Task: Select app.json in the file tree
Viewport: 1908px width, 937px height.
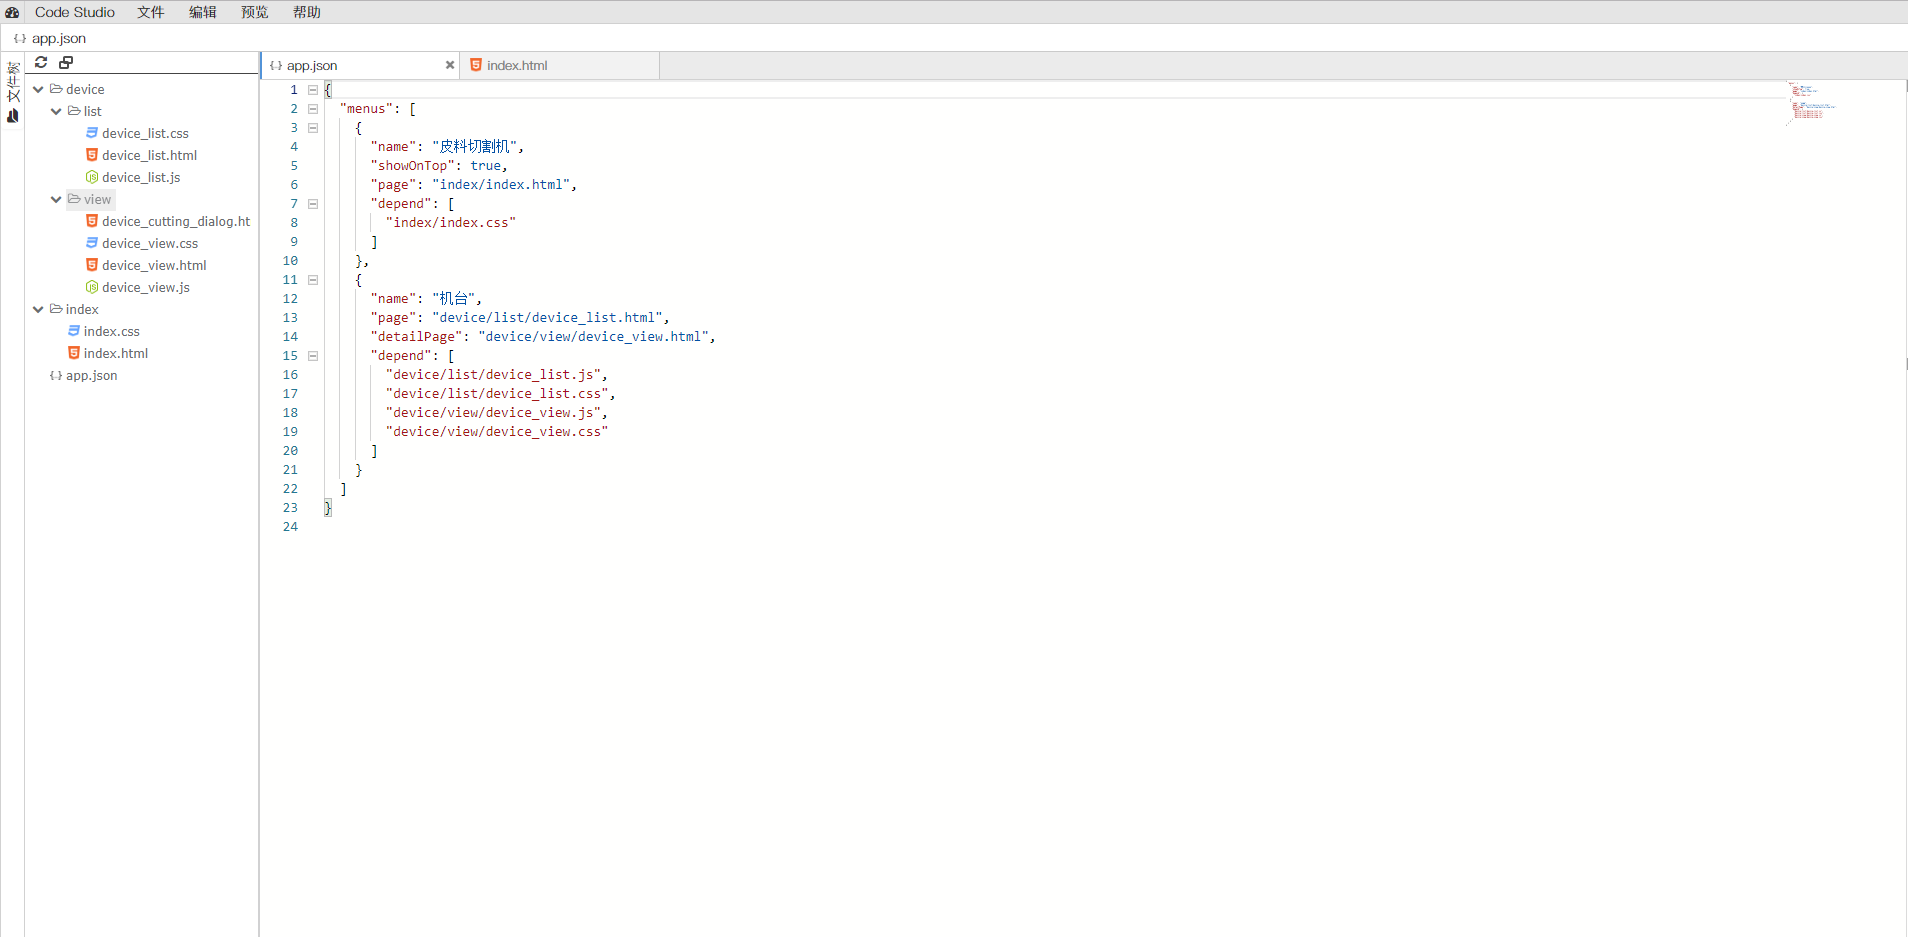Action: 91,375
